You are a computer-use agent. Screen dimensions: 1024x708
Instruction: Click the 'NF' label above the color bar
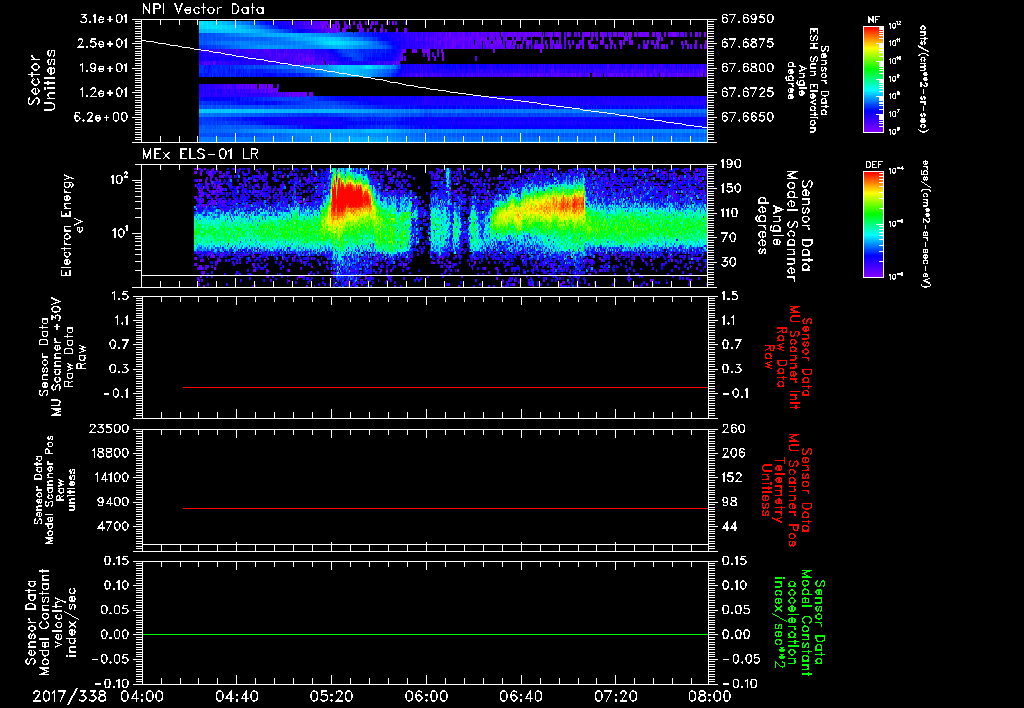point(873,20)
